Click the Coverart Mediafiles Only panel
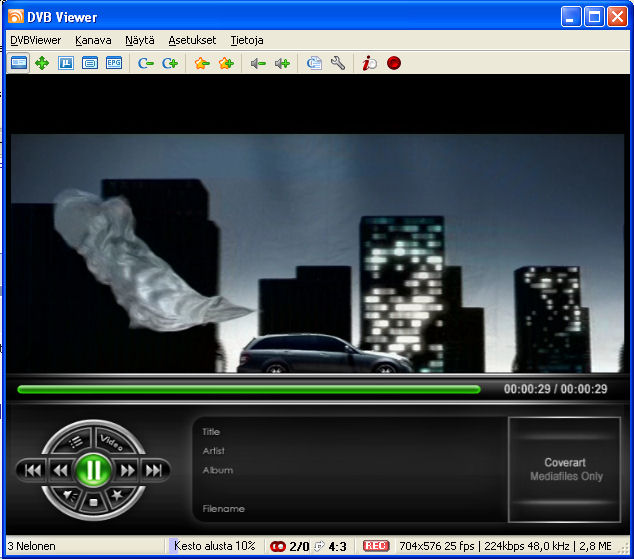This screenshot has height=559, width=634. pos(564,469)
